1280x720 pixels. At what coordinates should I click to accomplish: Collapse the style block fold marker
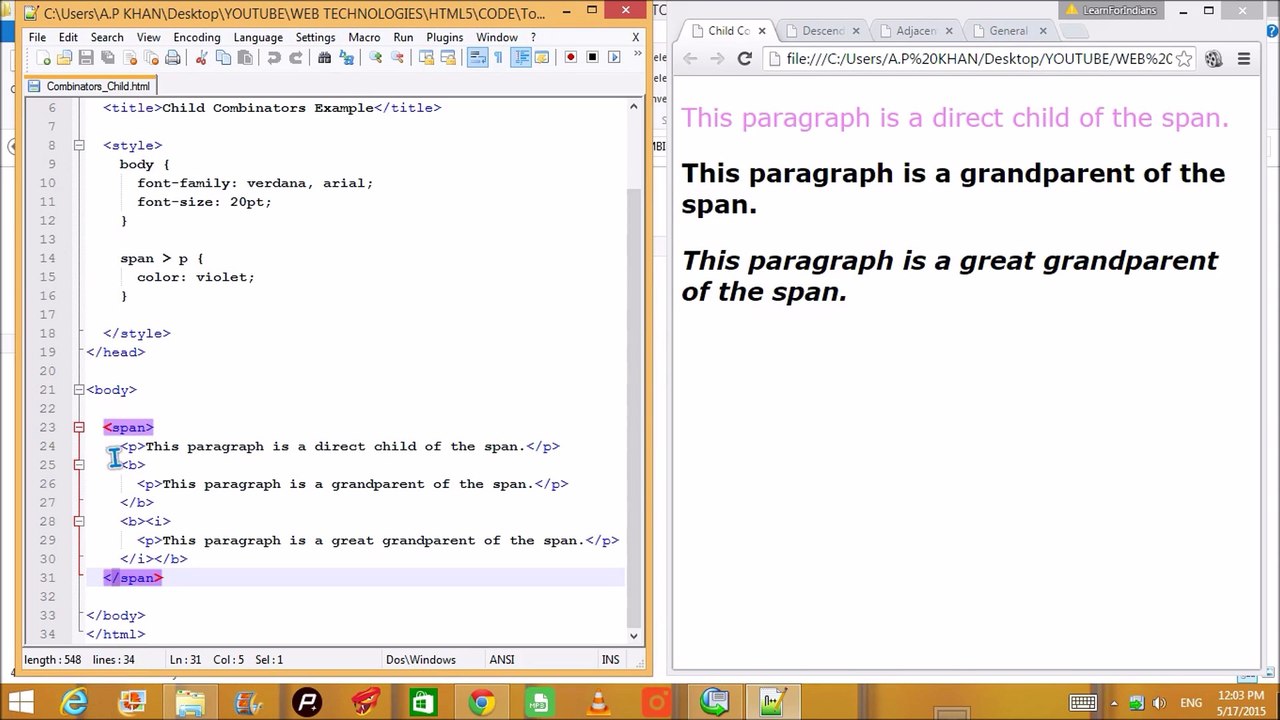(x=79, y=145)
